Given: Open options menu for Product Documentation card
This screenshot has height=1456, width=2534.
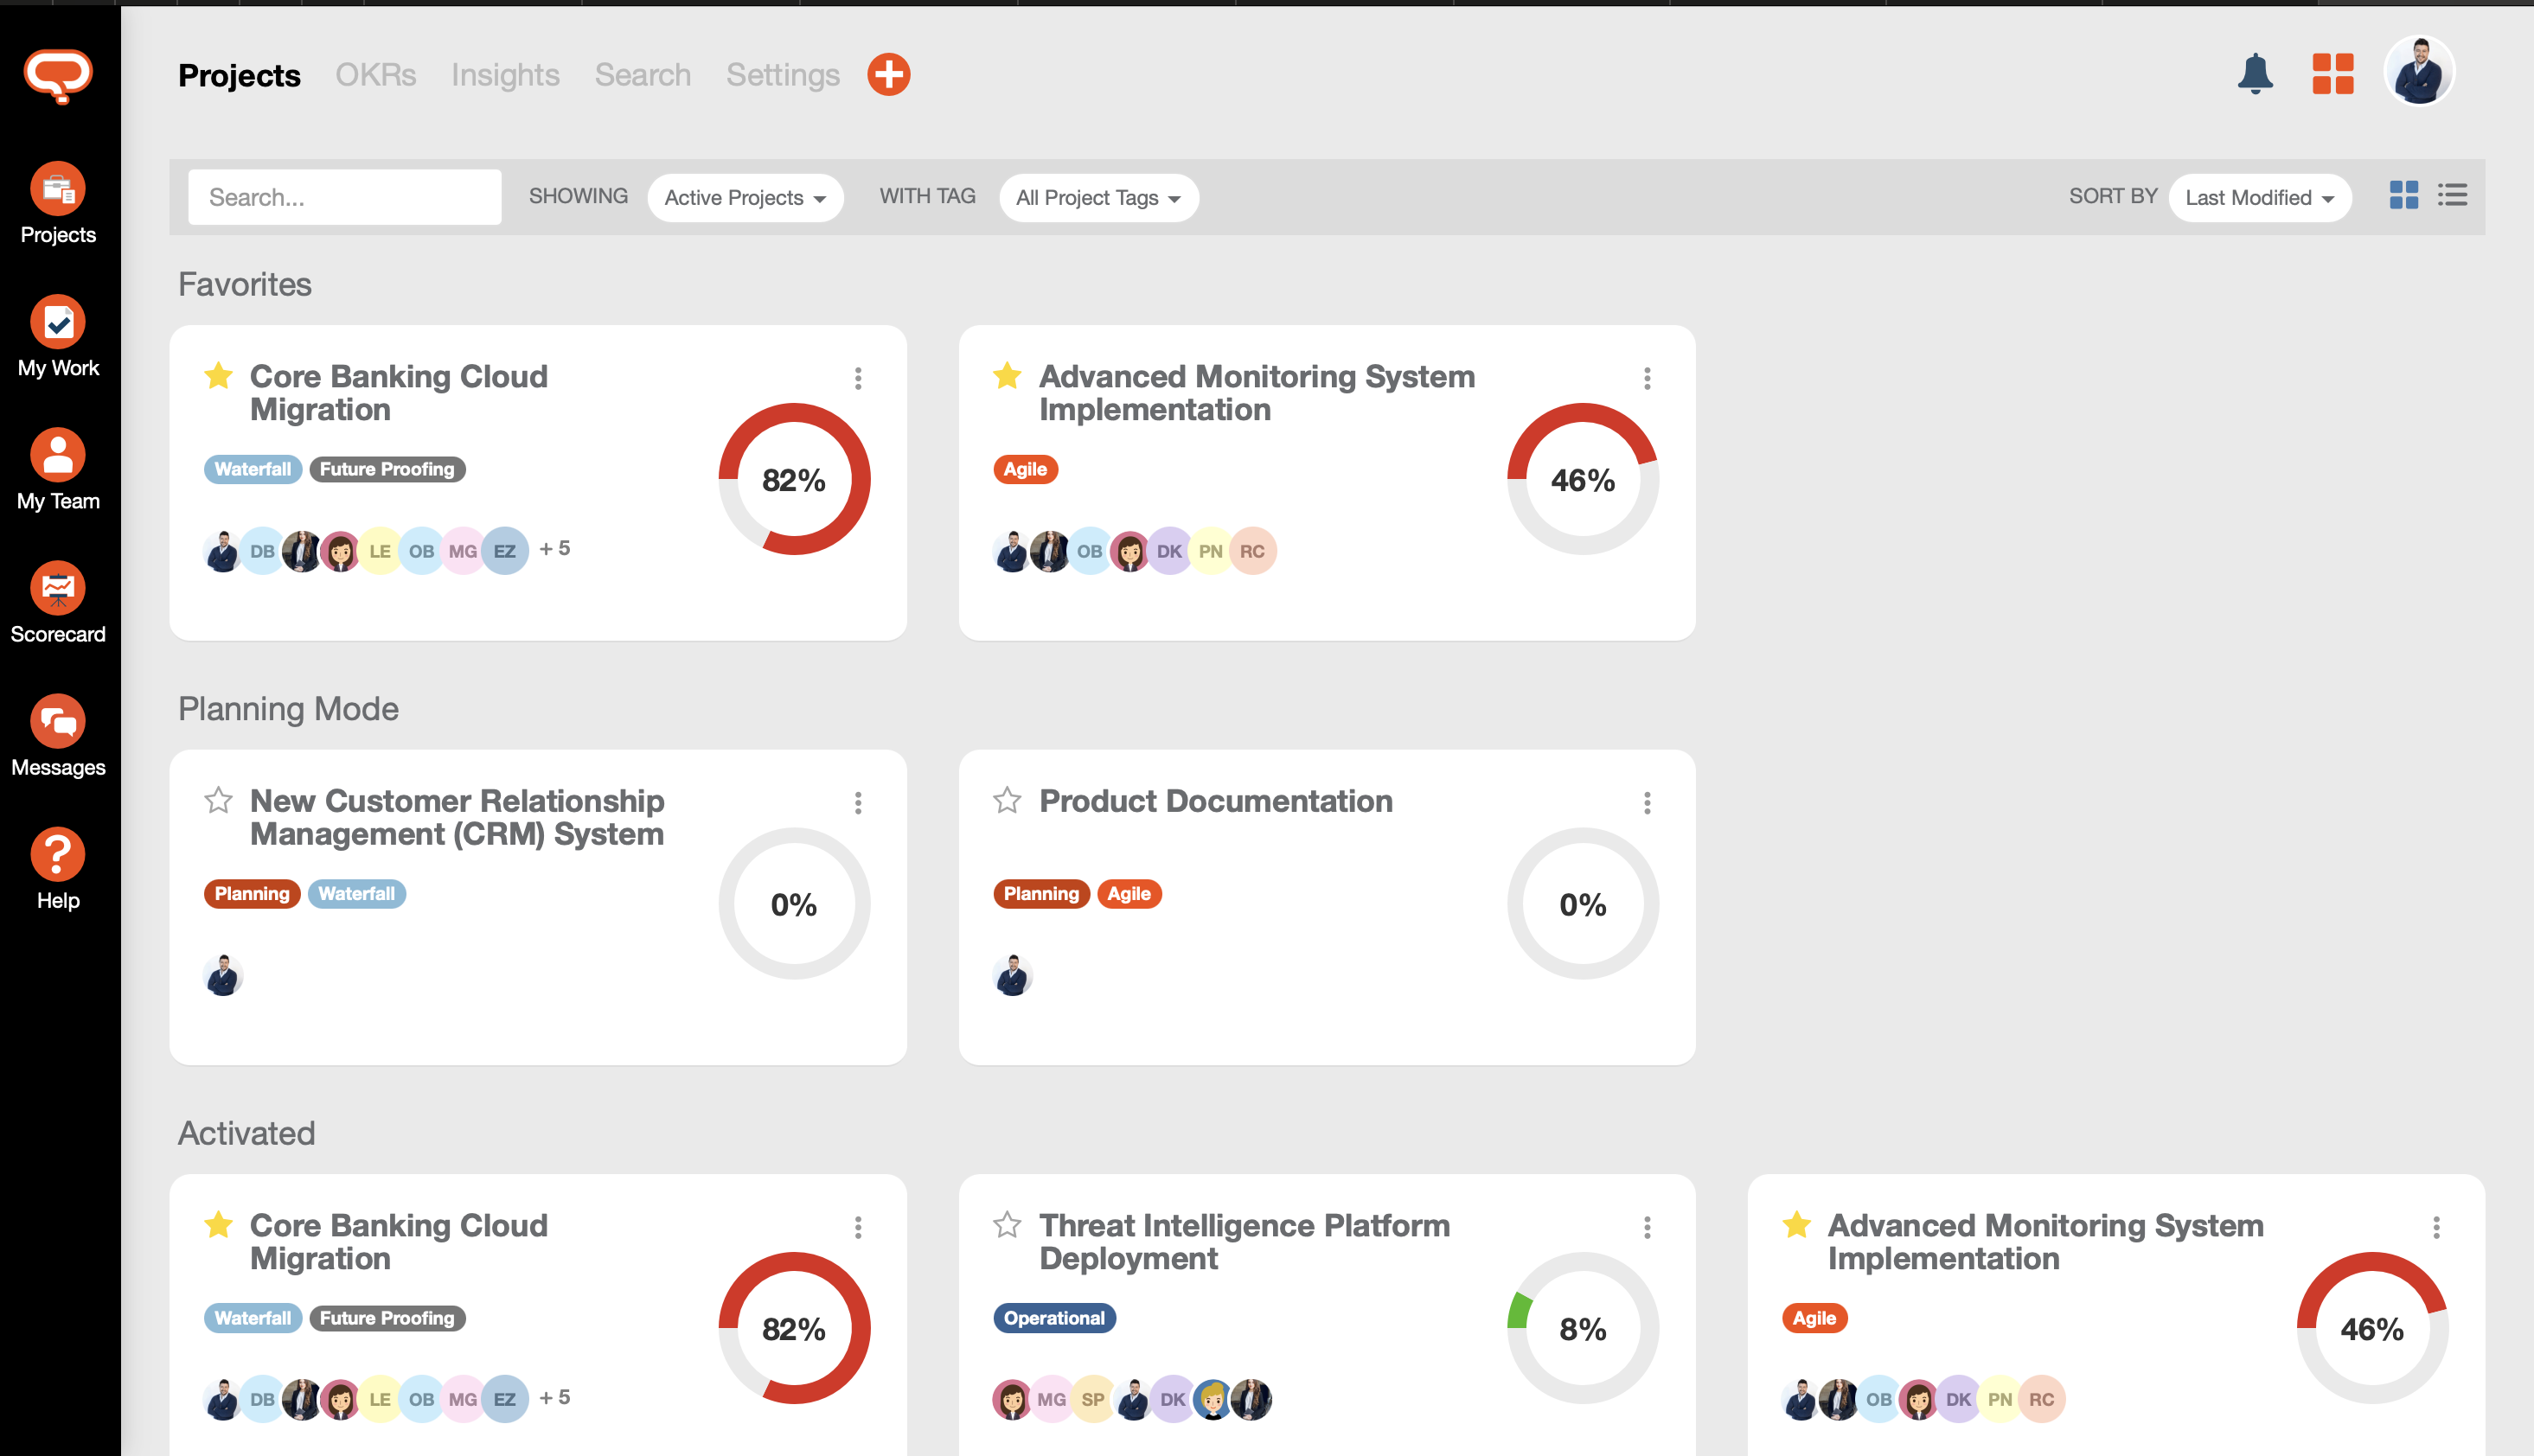Looking at the screenshot, I should click(x=1647, y=803).
